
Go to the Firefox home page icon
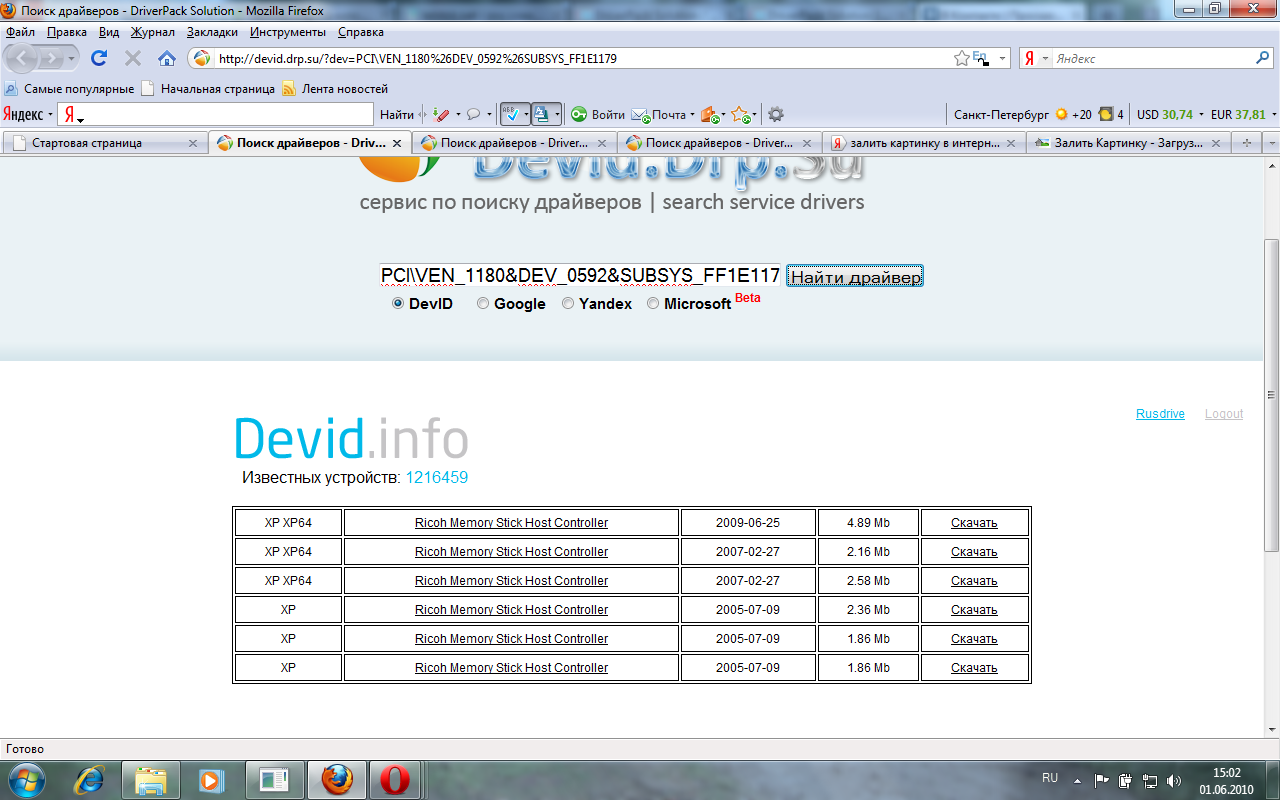167,58
